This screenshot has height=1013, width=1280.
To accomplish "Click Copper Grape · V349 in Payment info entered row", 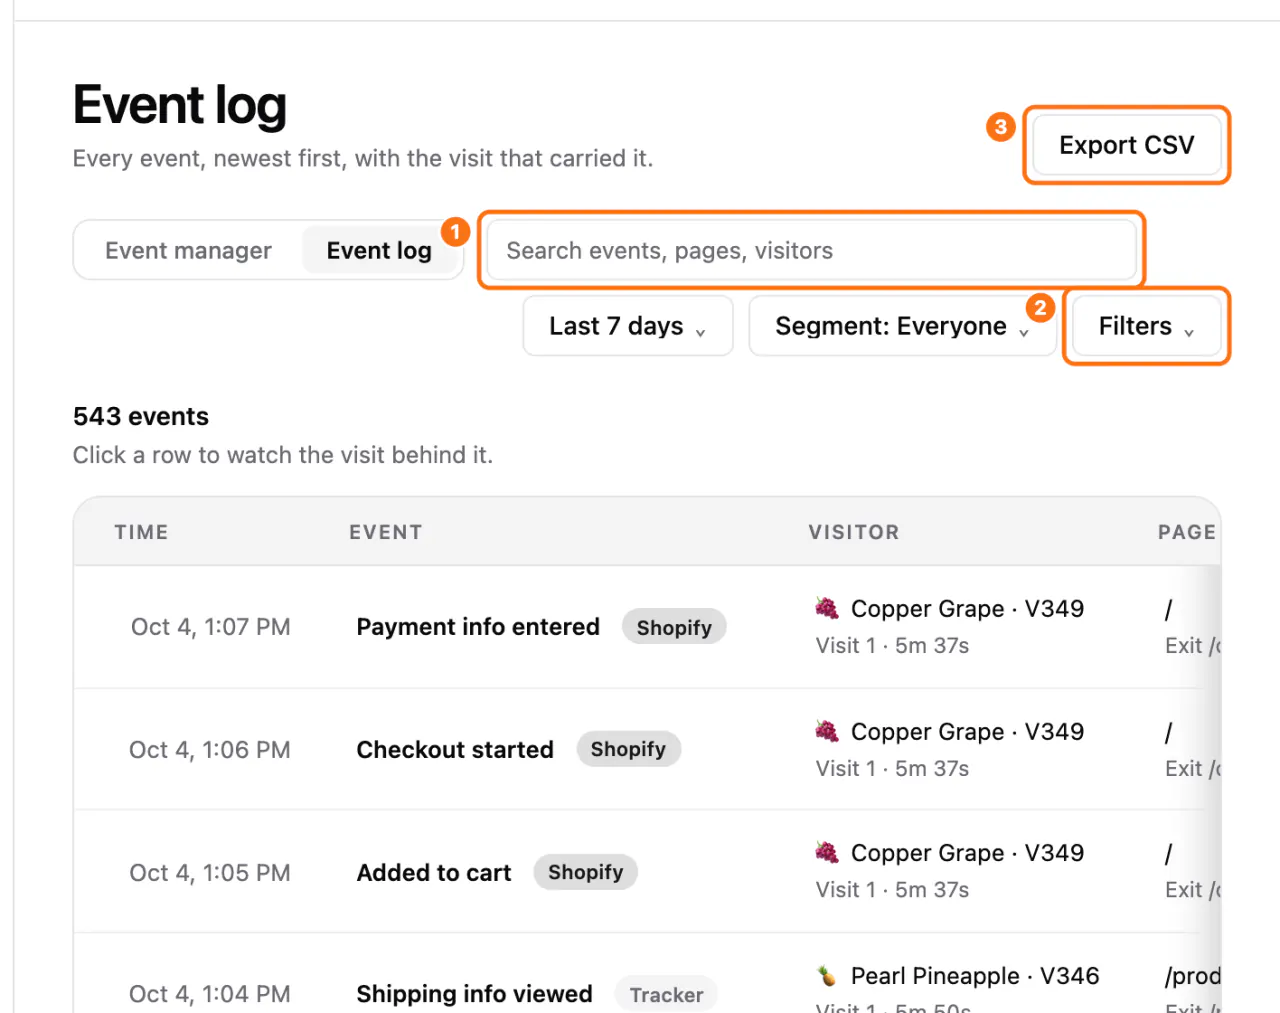I will pyautogui.click(x=967, y=608).
